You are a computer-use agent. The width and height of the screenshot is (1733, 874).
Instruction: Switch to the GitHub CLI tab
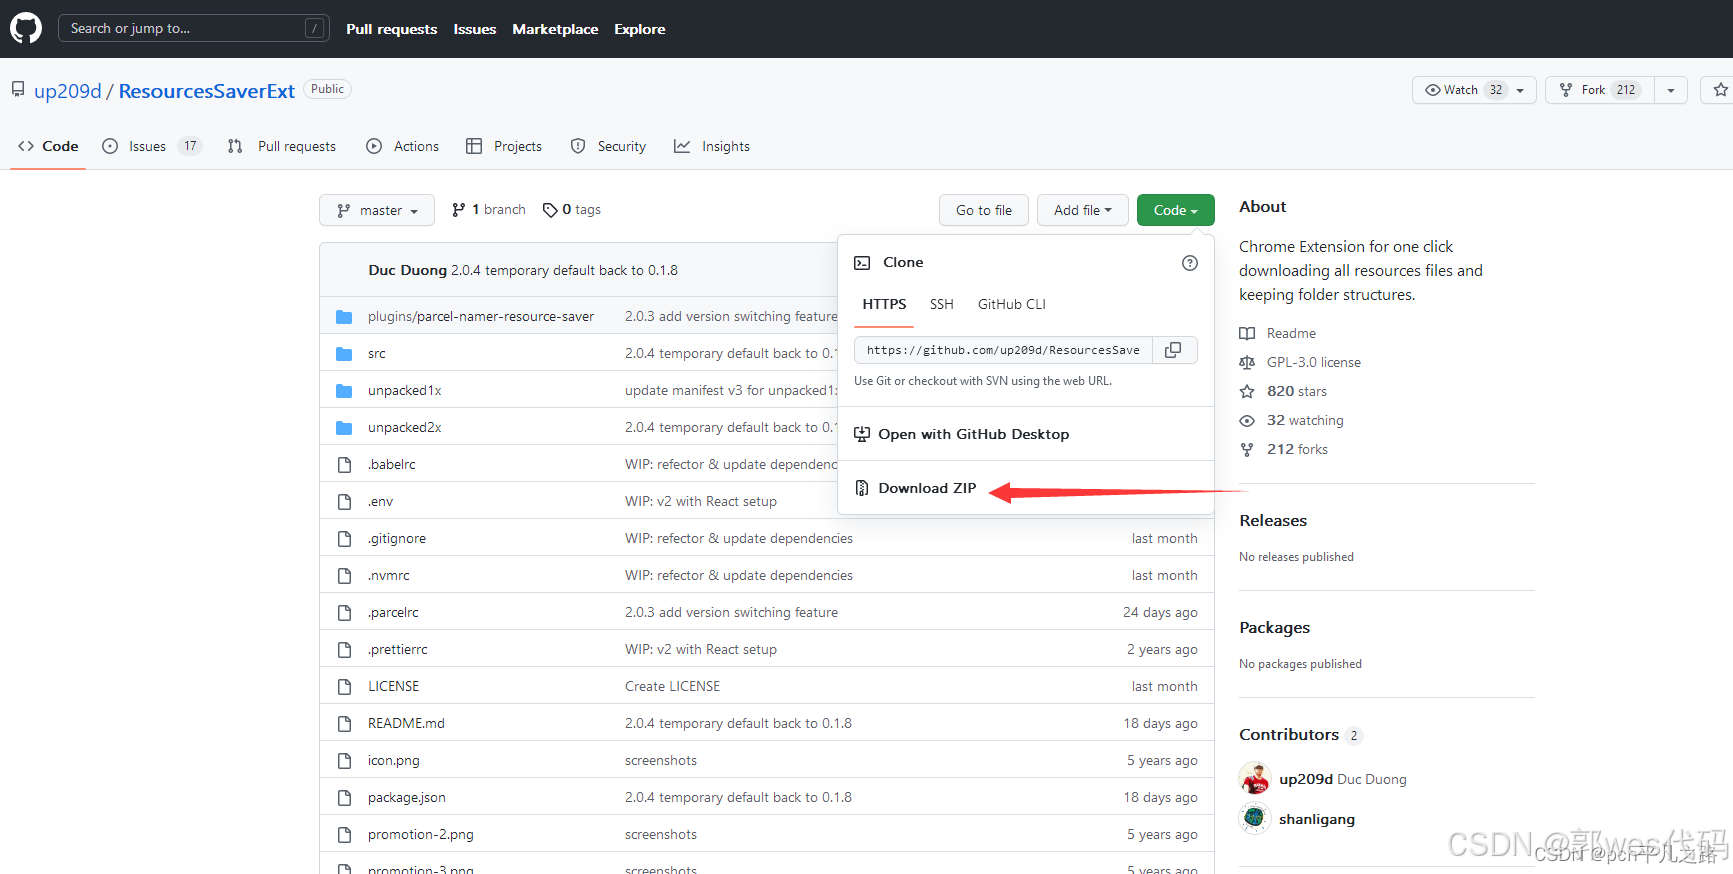coord(1012,304)
